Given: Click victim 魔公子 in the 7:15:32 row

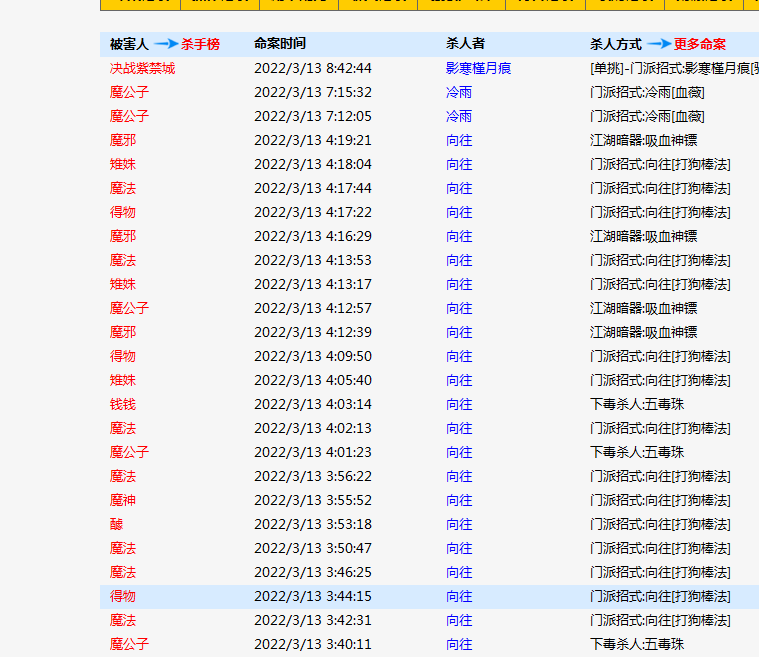Looking at the screenshot, I should (x=129, y=92).
